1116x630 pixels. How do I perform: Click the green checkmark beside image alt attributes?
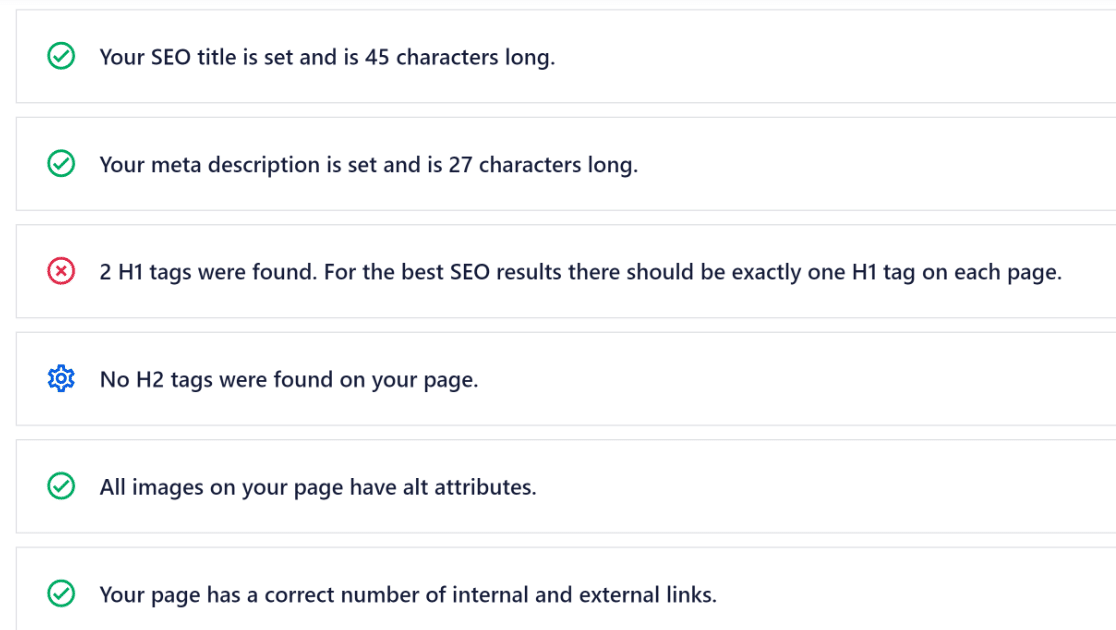tap(61, 486)
